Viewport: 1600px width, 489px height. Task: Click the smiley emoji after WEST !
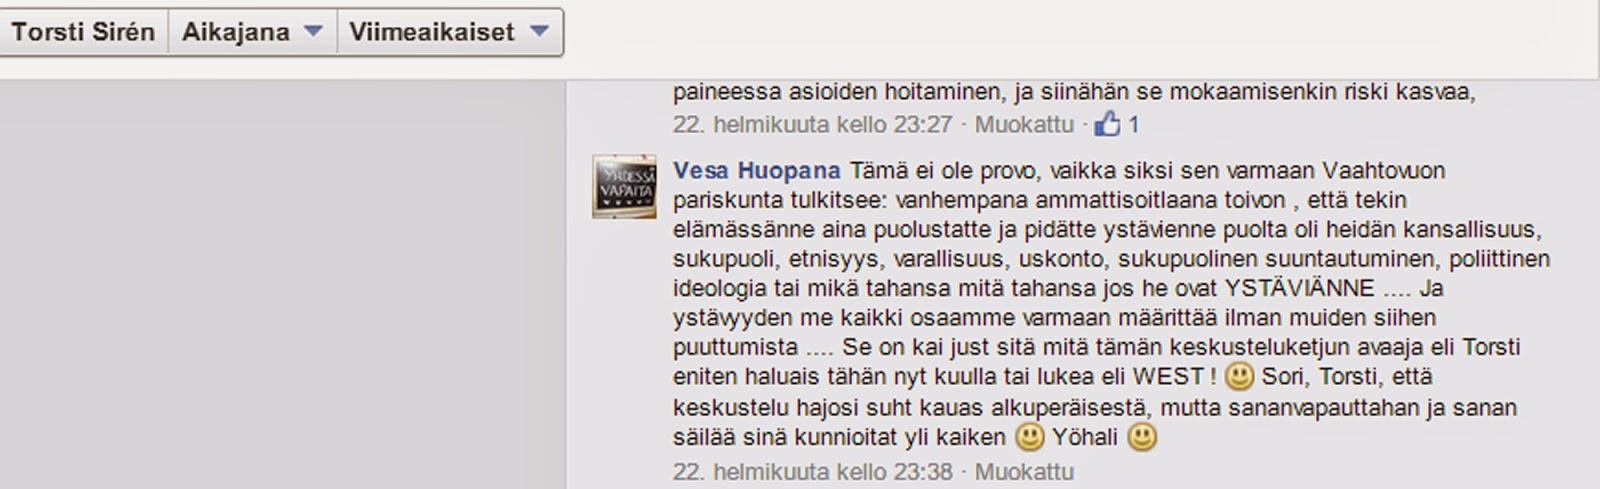(x=1240, y=377)
